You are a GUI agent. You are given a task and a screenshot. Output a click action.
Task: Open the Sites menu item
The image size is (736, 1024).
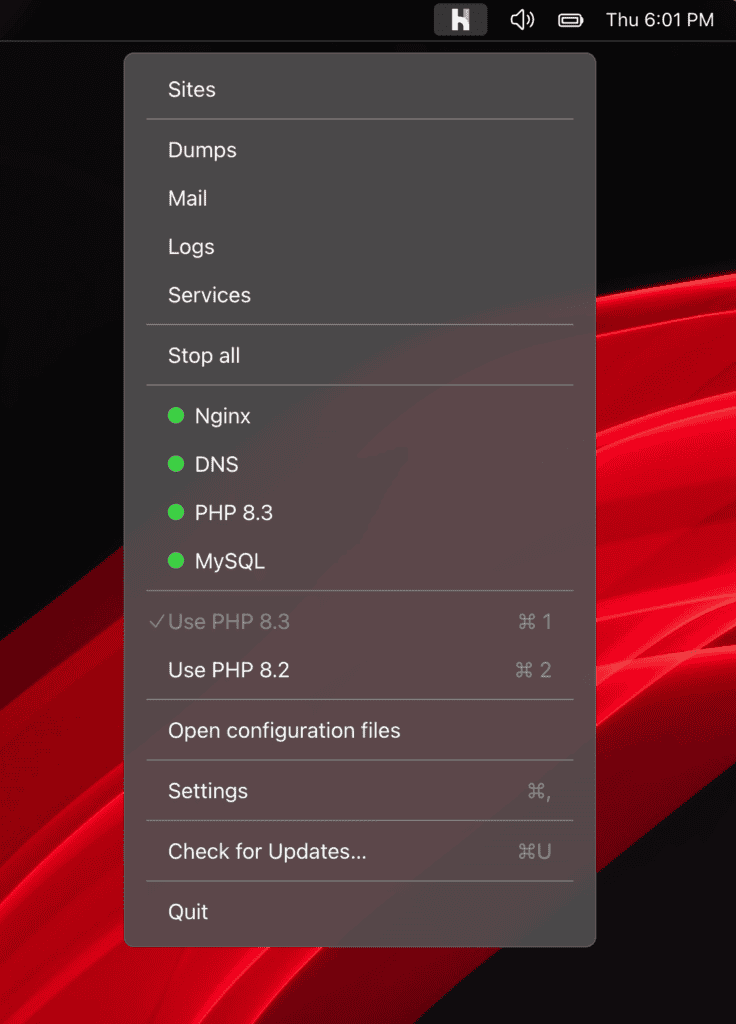(192, 90)
